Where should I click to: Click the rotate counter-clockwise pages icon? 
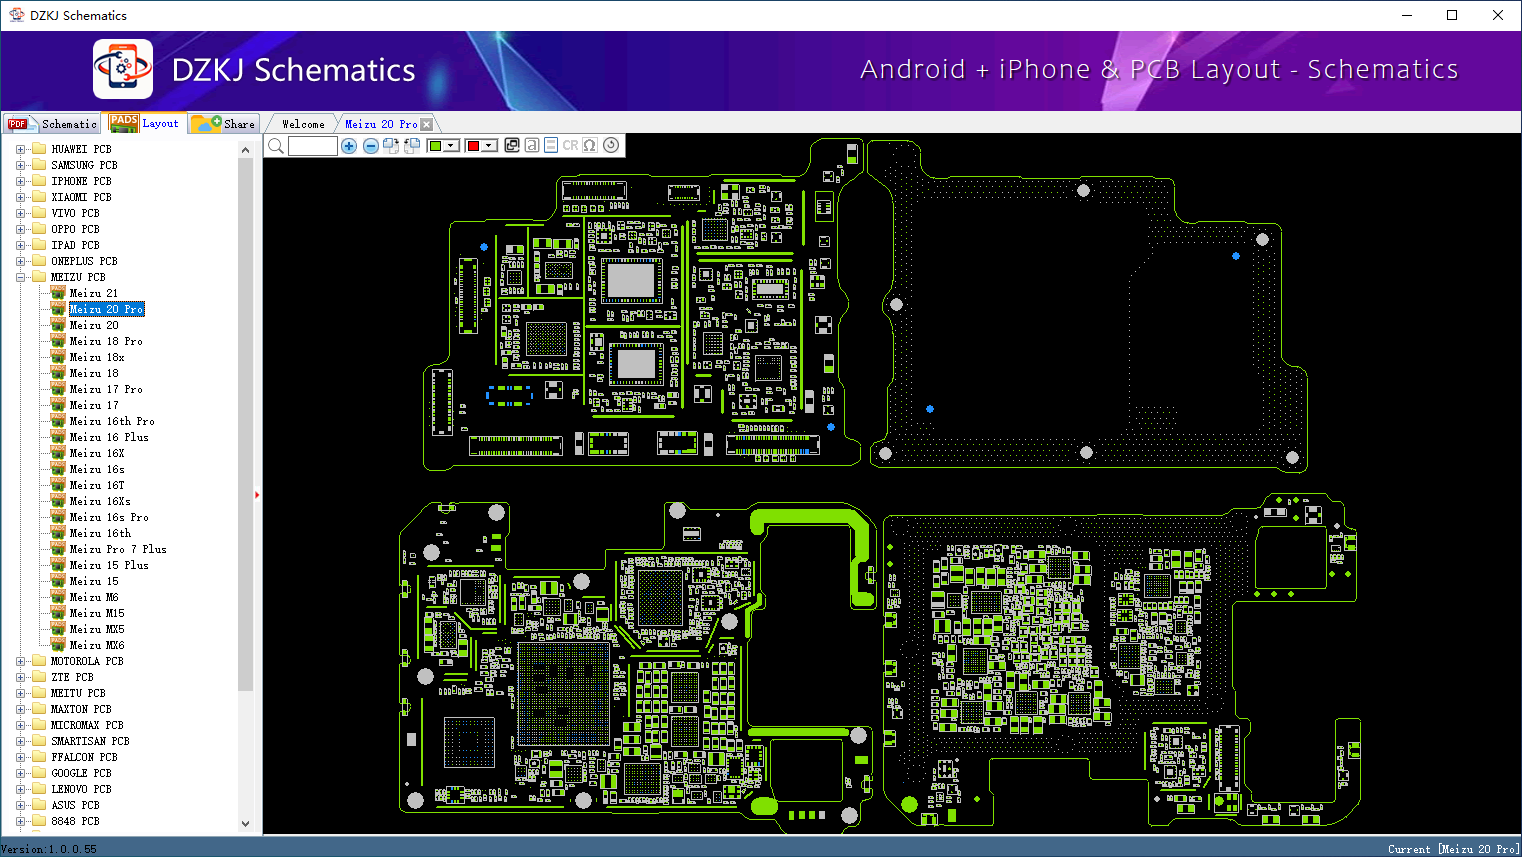tap(412, 146)
